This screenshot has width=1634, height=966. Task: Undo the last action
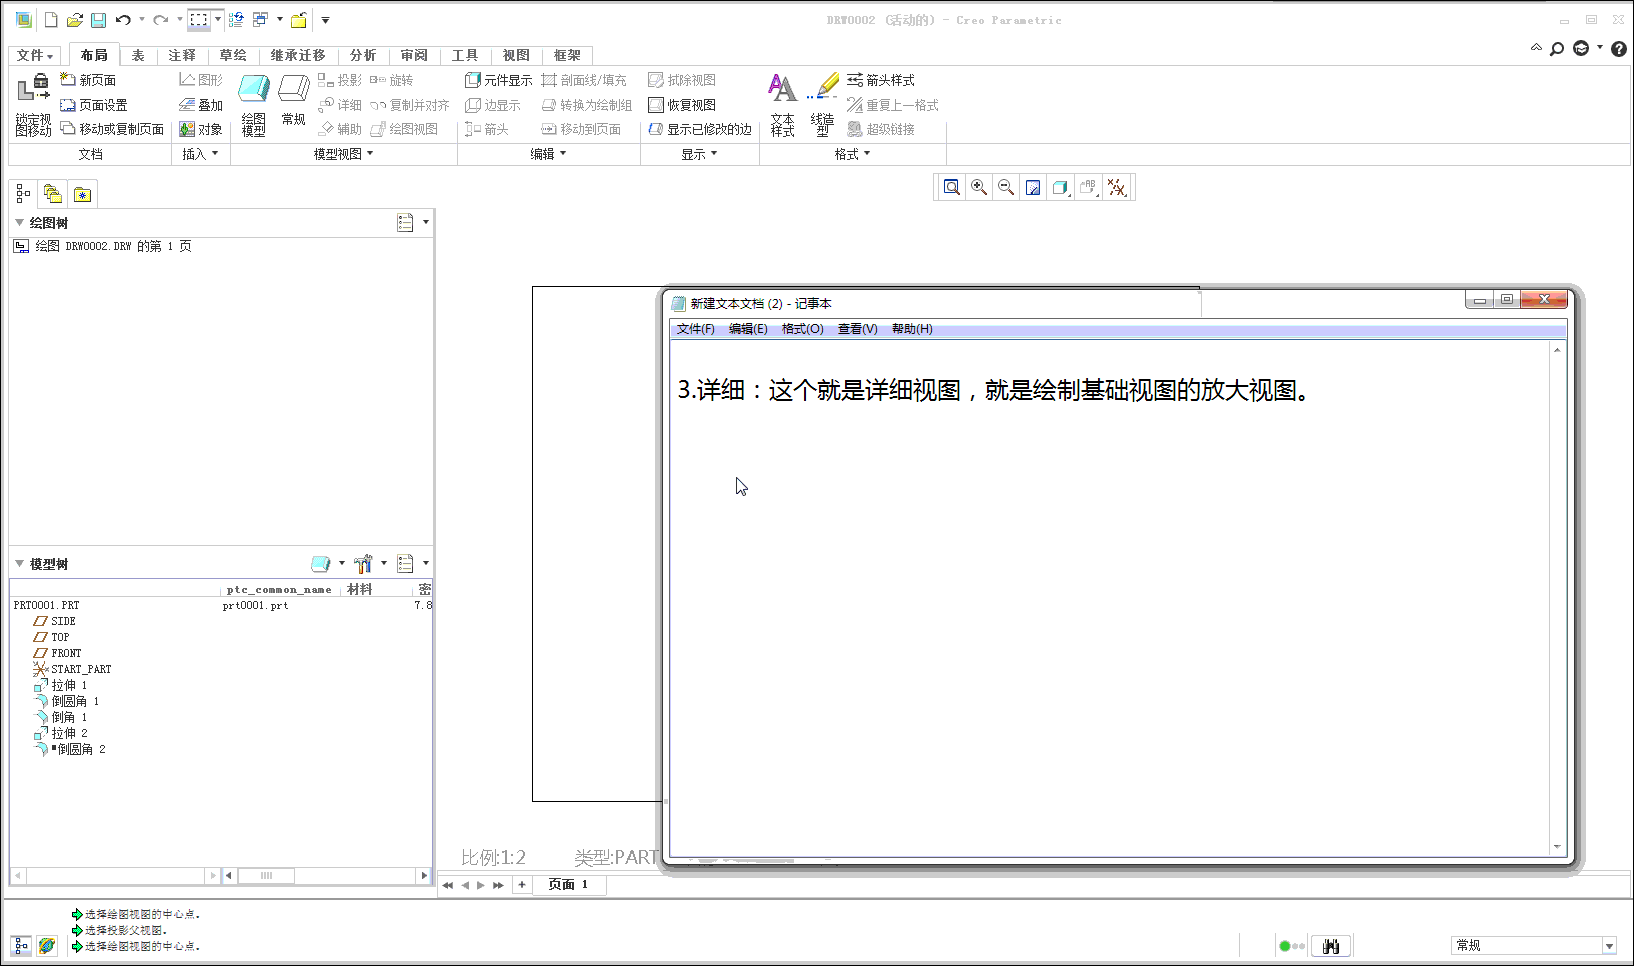[x=123, y=20]
